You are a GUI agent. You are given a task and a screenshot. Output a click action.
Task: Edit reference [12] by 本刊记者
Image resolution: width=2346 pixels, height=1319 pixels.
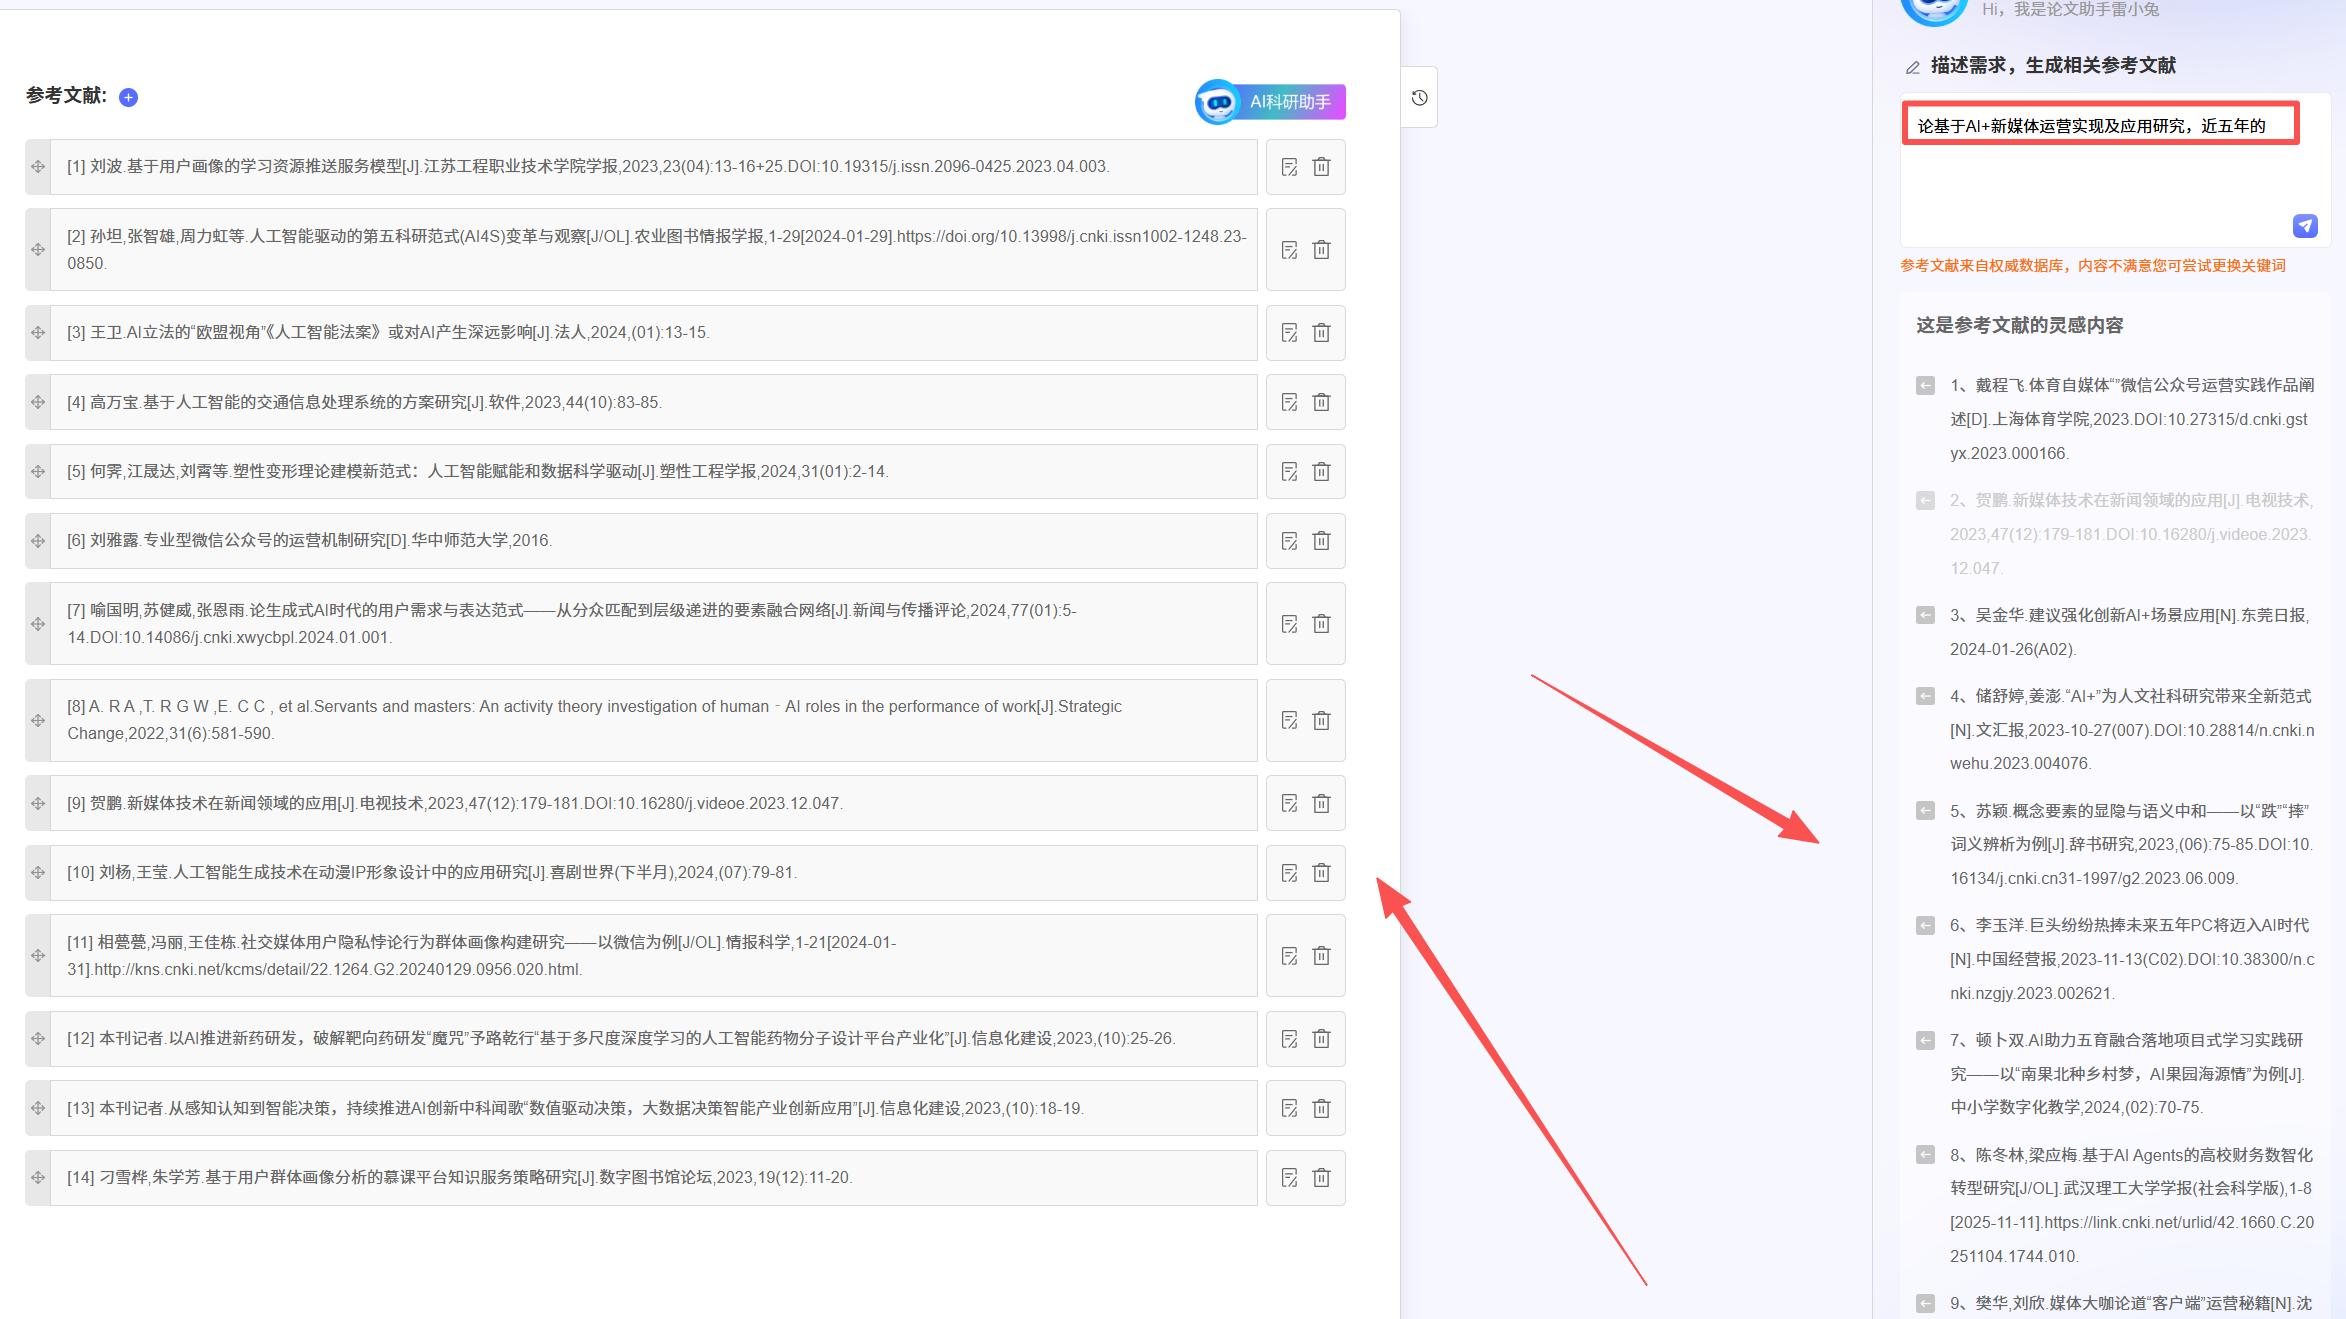pos(1289,1039)
